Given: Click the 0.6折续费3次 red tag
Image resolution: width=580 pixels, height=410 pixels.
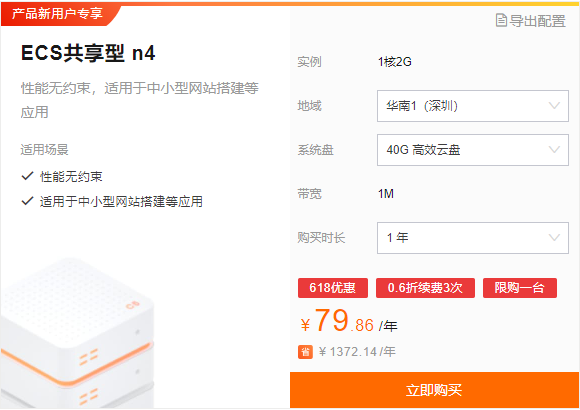Looking at the screenshot, I should pyautogui.click(x=425, y=288).
